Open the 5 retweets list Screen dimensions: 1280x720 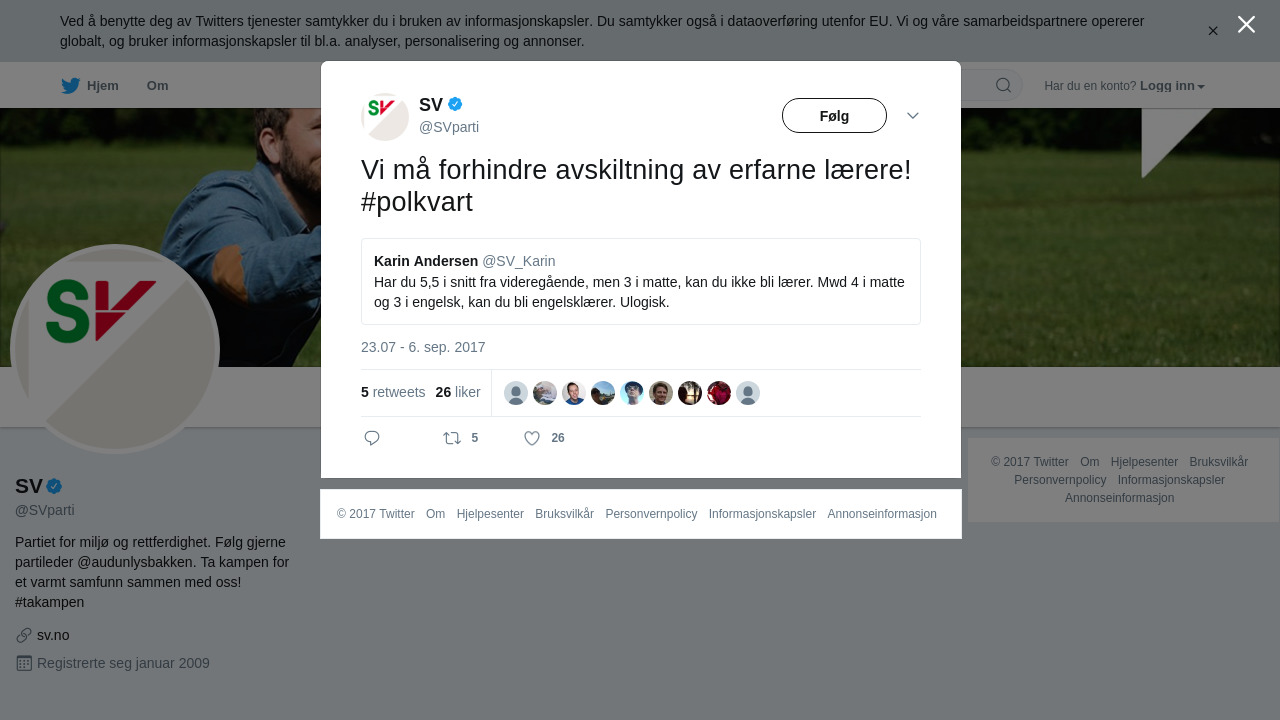pyautogui.click(x=393, y=392)
